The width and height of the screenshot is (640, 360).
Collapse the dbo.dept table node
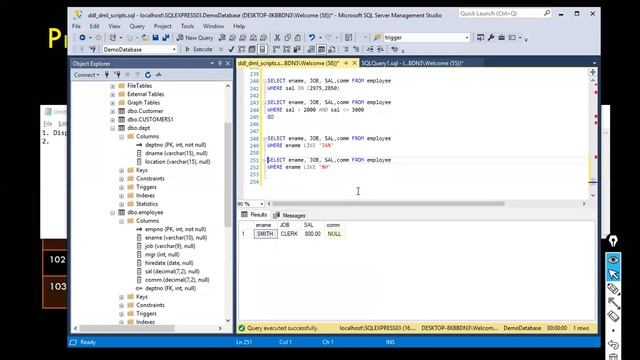[x=113, y=128]
